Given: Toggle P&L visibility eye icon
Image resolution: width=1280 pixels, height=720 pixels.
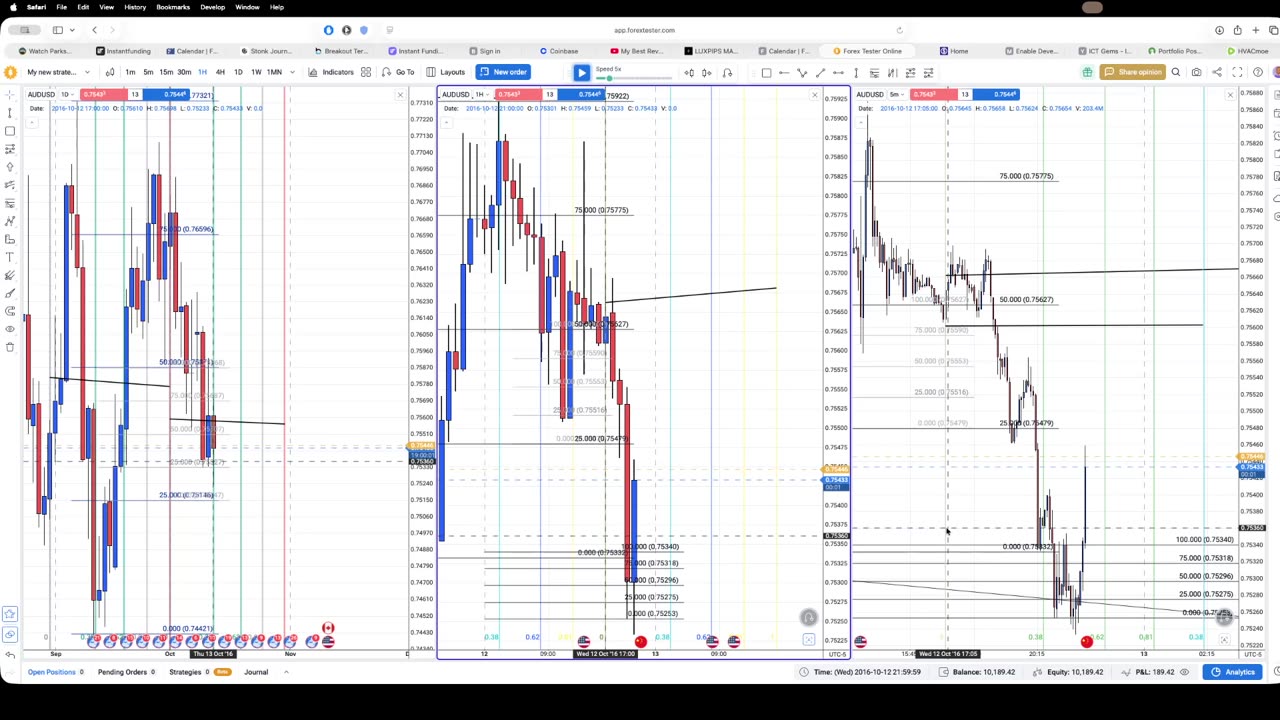Looking at the screenshot, I should (1185, 672).
